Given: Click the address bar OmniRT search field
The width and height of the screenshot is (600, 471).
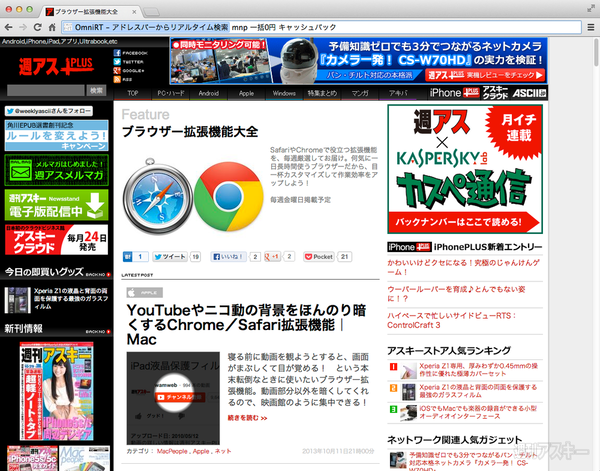Looking at the screenshot, I should pyautogui.click(x=321, y=27).
